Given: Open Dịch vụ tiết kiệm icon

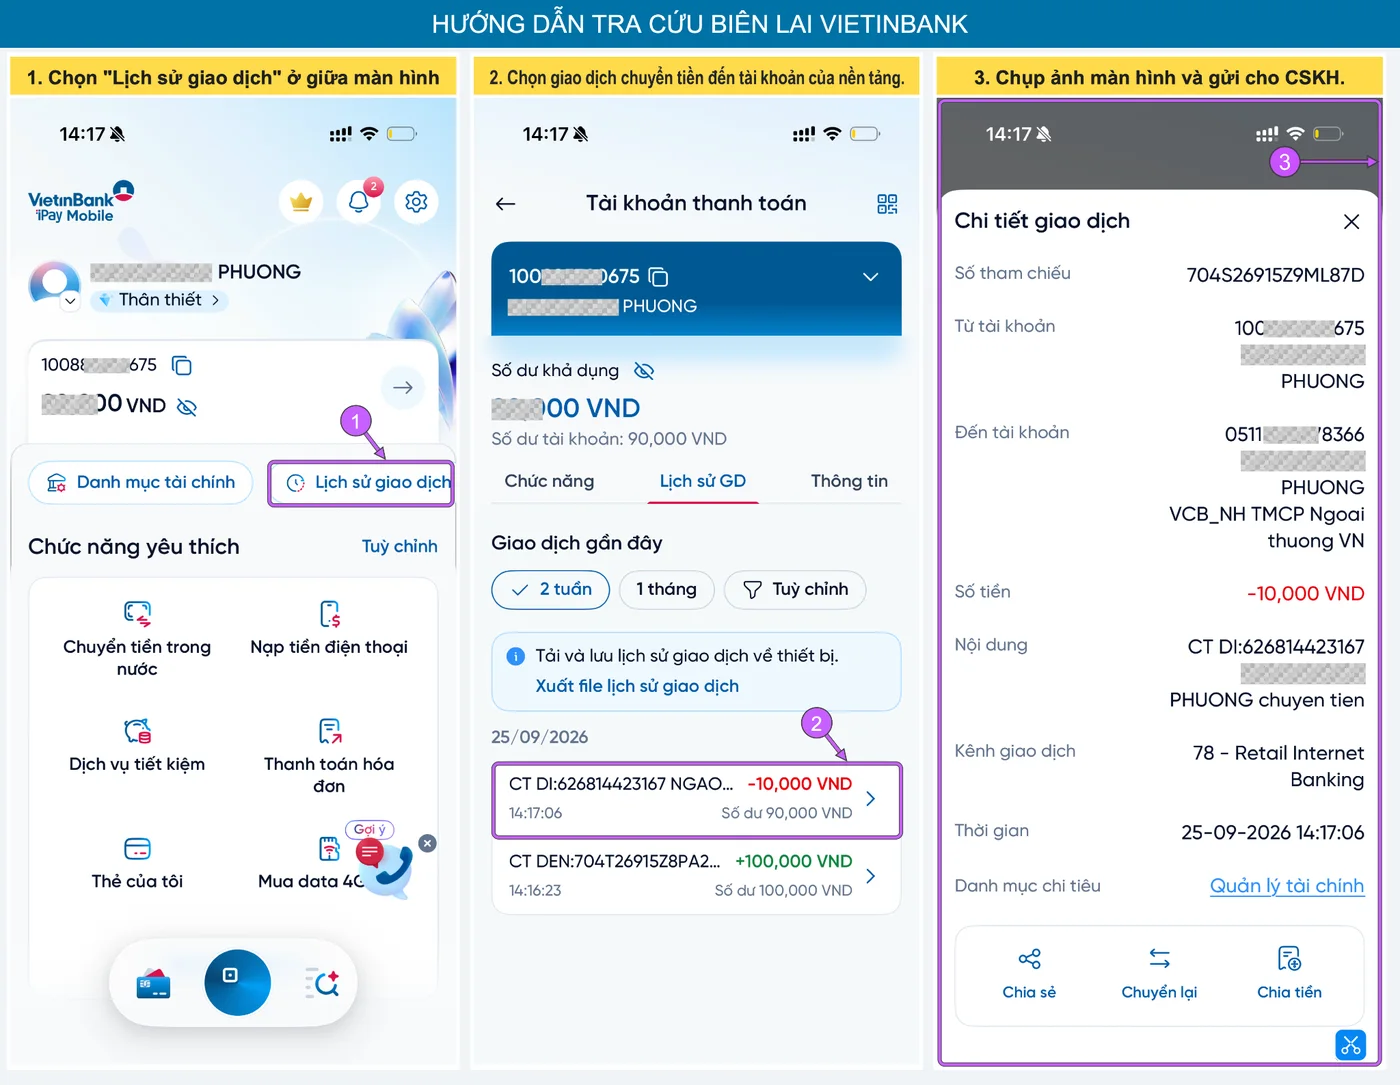Looking at the screenshot, I should [x=137, y=731].
